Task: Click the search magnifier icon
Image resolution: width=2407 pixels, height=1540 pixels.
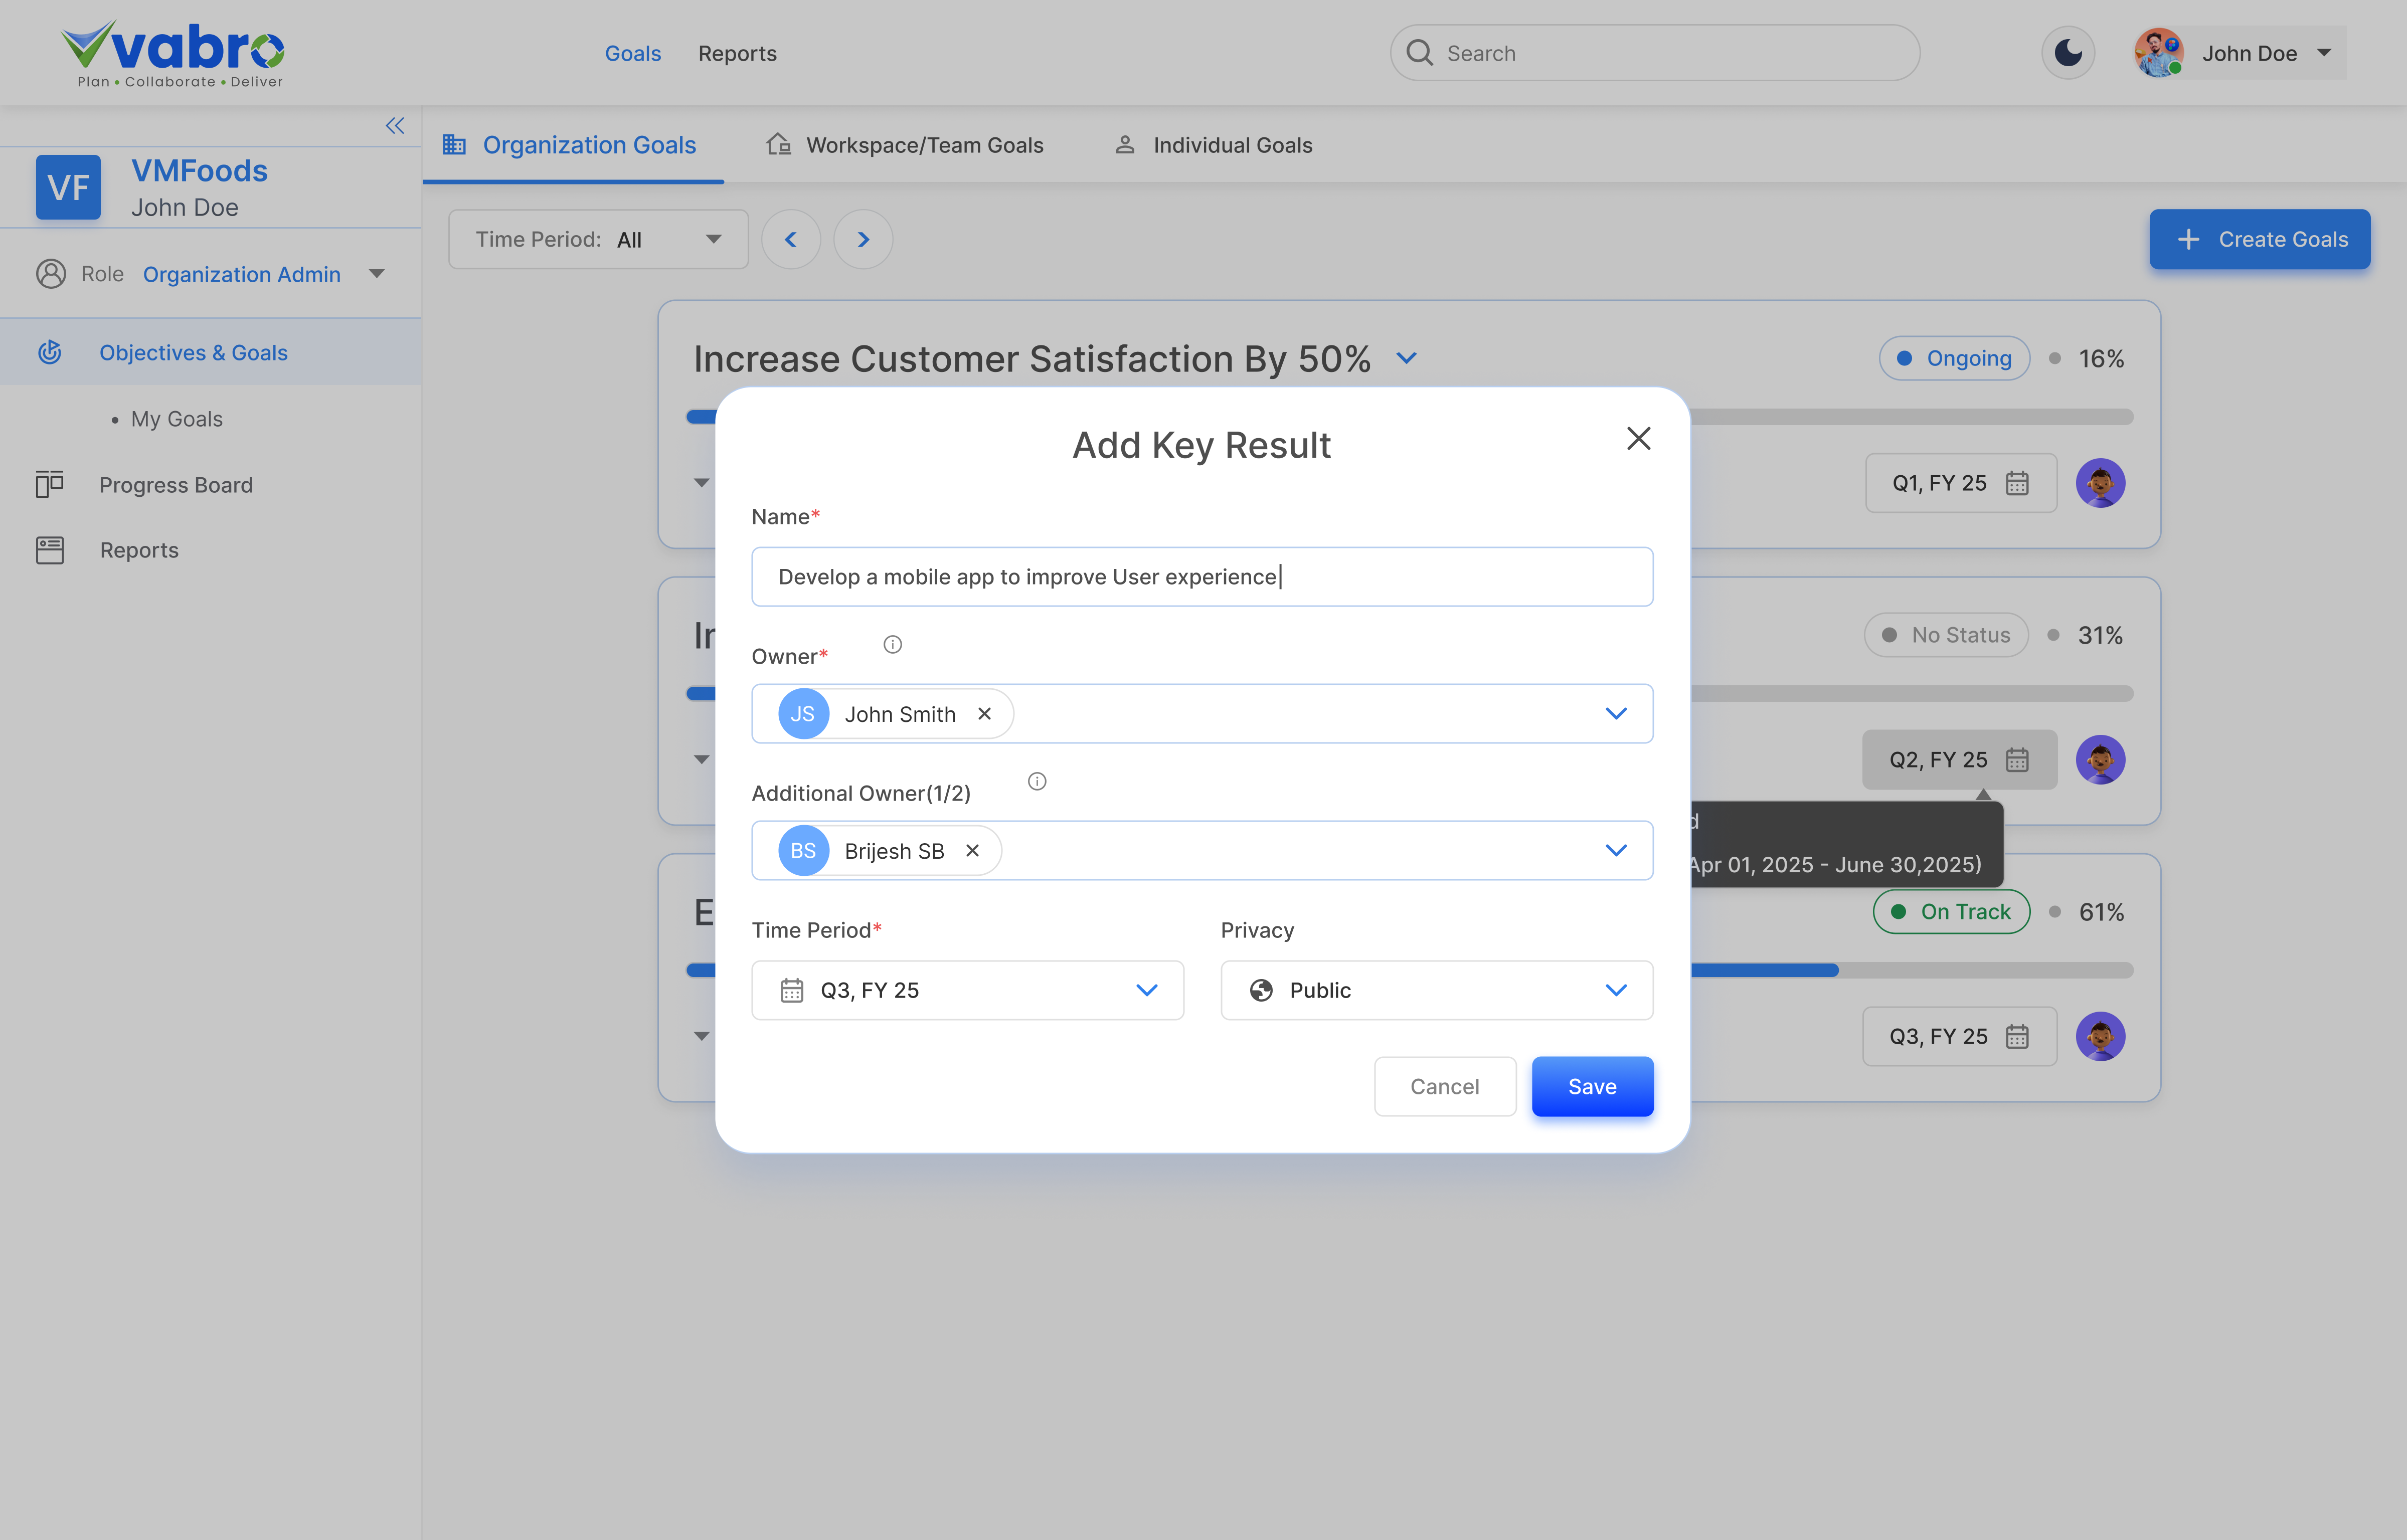Action: pos(1419,52)
